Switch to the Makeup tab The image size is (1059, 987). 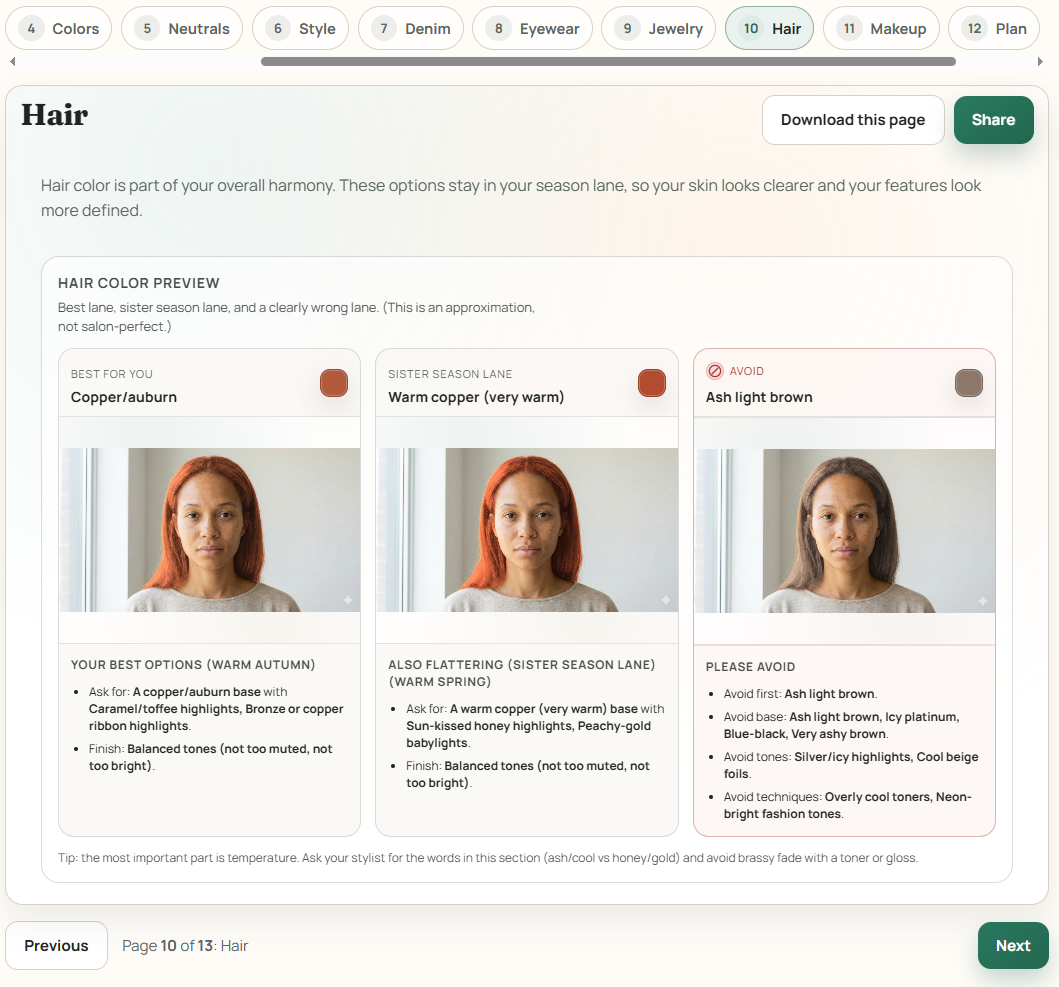(x=881, y=28)
